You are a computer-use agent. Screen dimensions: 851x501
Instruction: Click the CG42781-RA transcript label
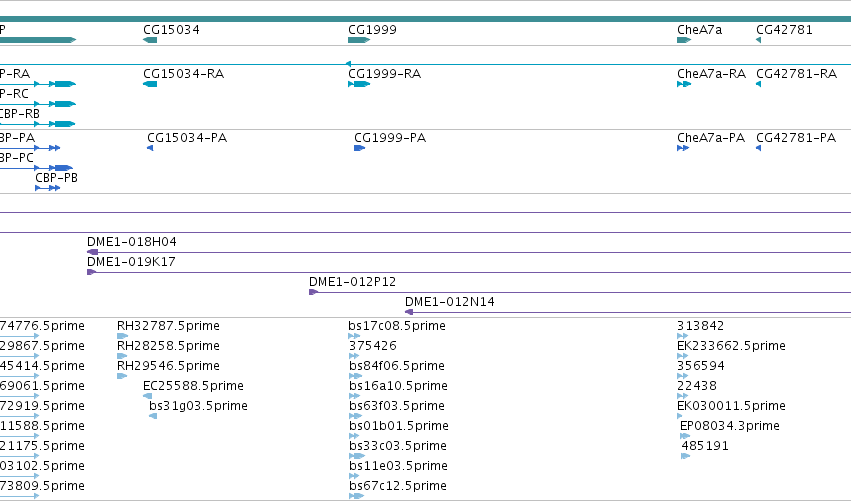click(796, 74)
